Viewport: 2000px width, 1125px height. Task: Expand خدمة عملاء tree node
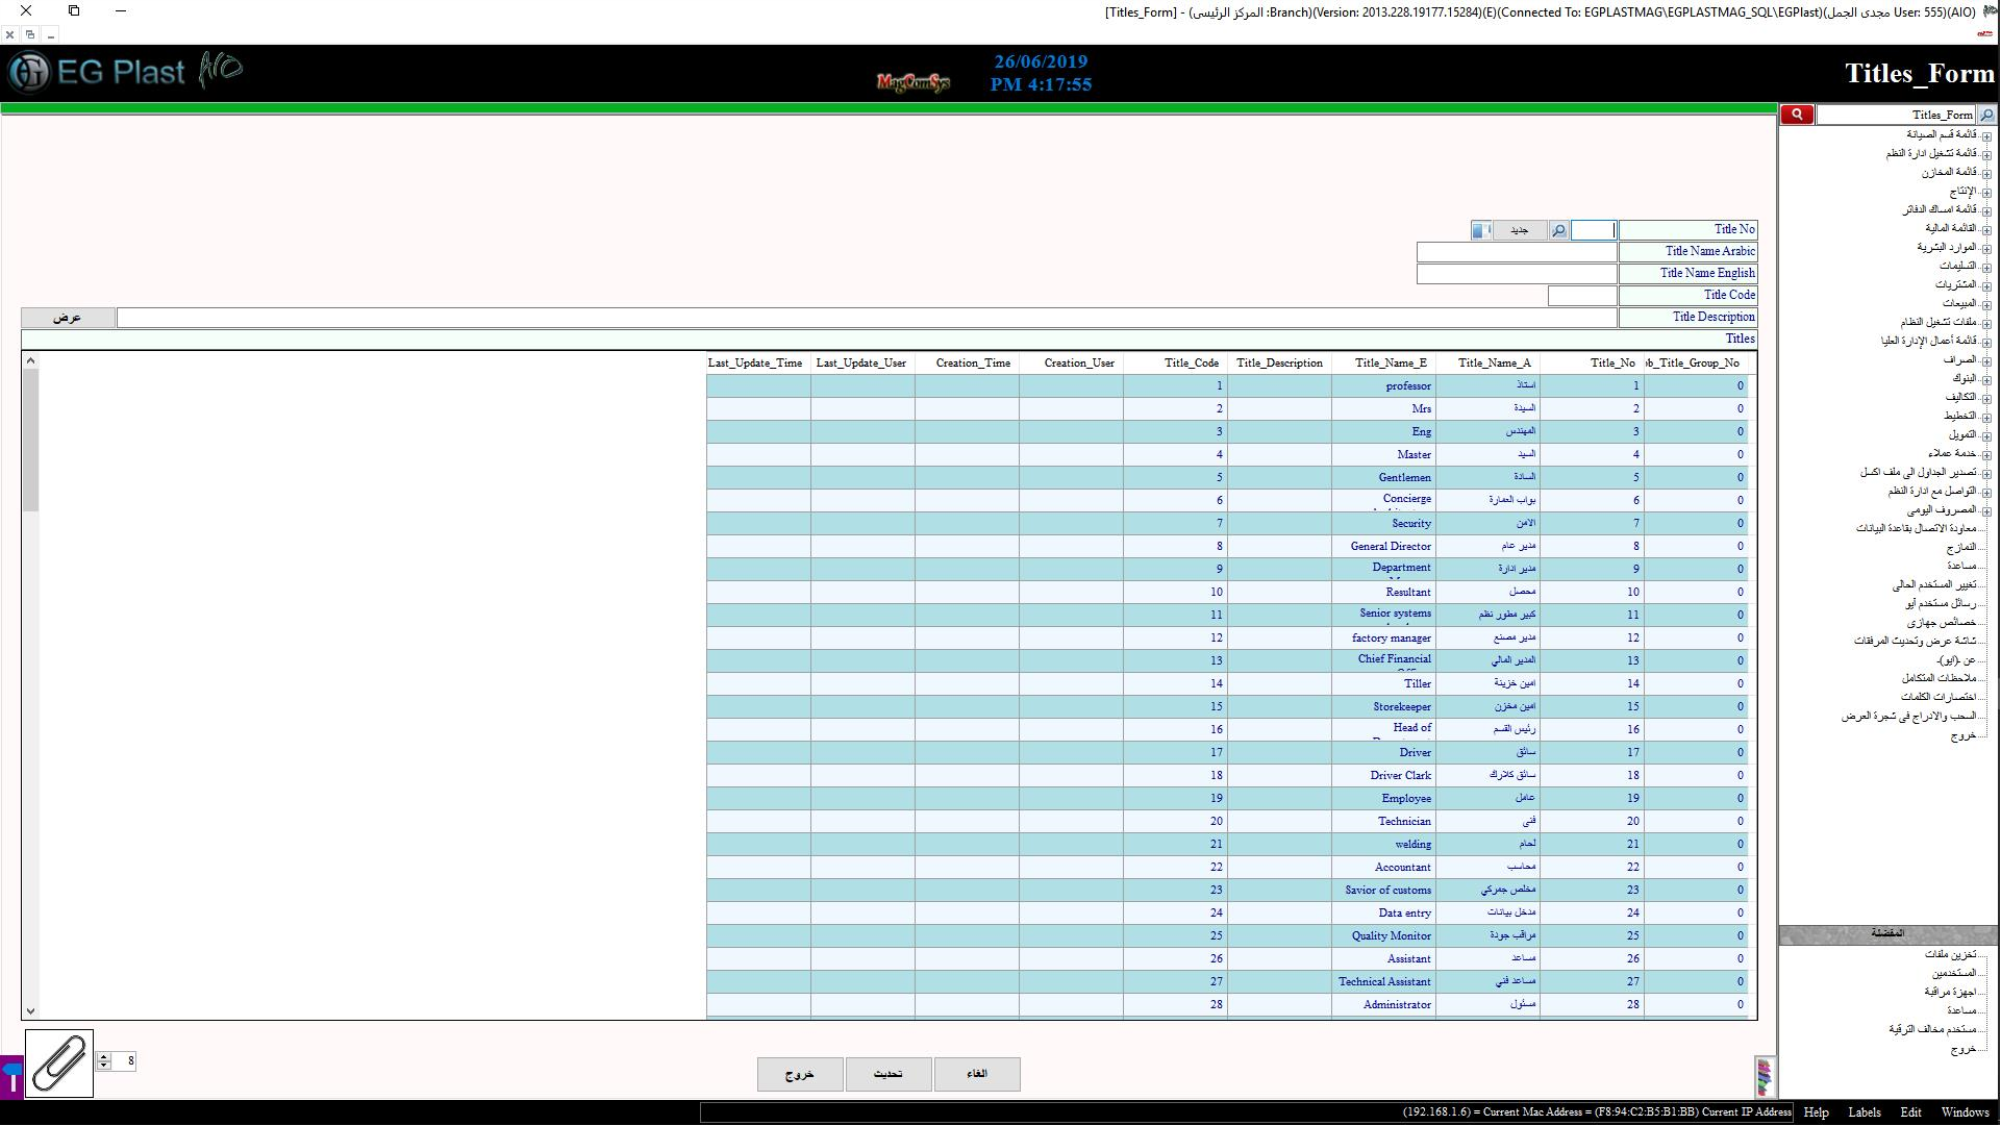(1987, 455)
